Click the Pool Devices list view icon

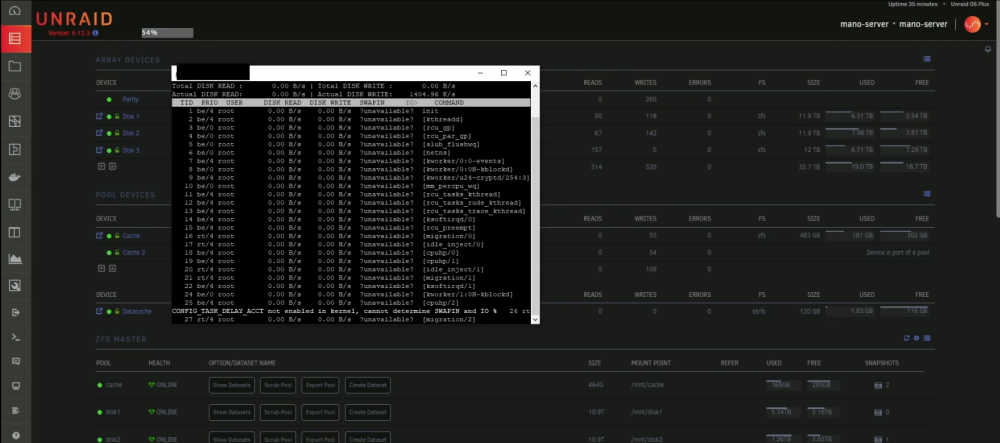[927, 194]
